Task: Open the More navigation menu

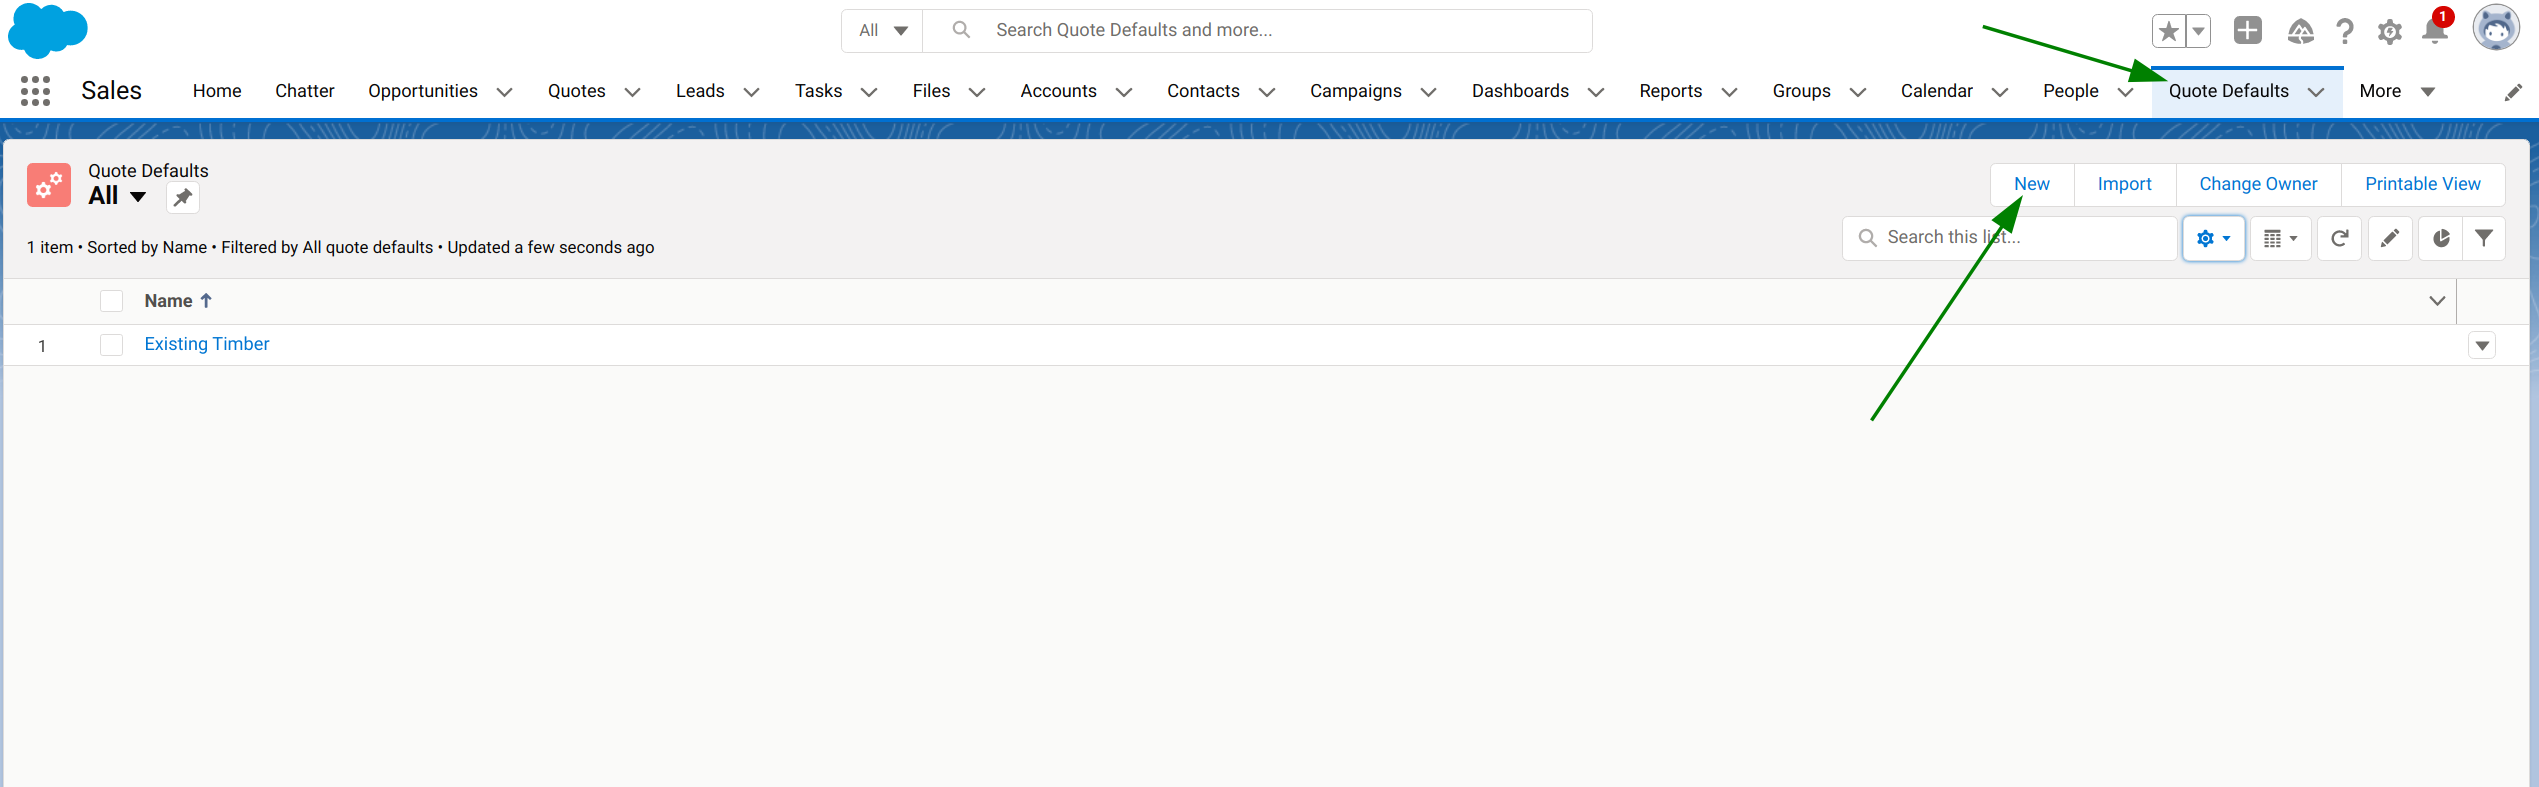Action: click(x=2396, y=91)
